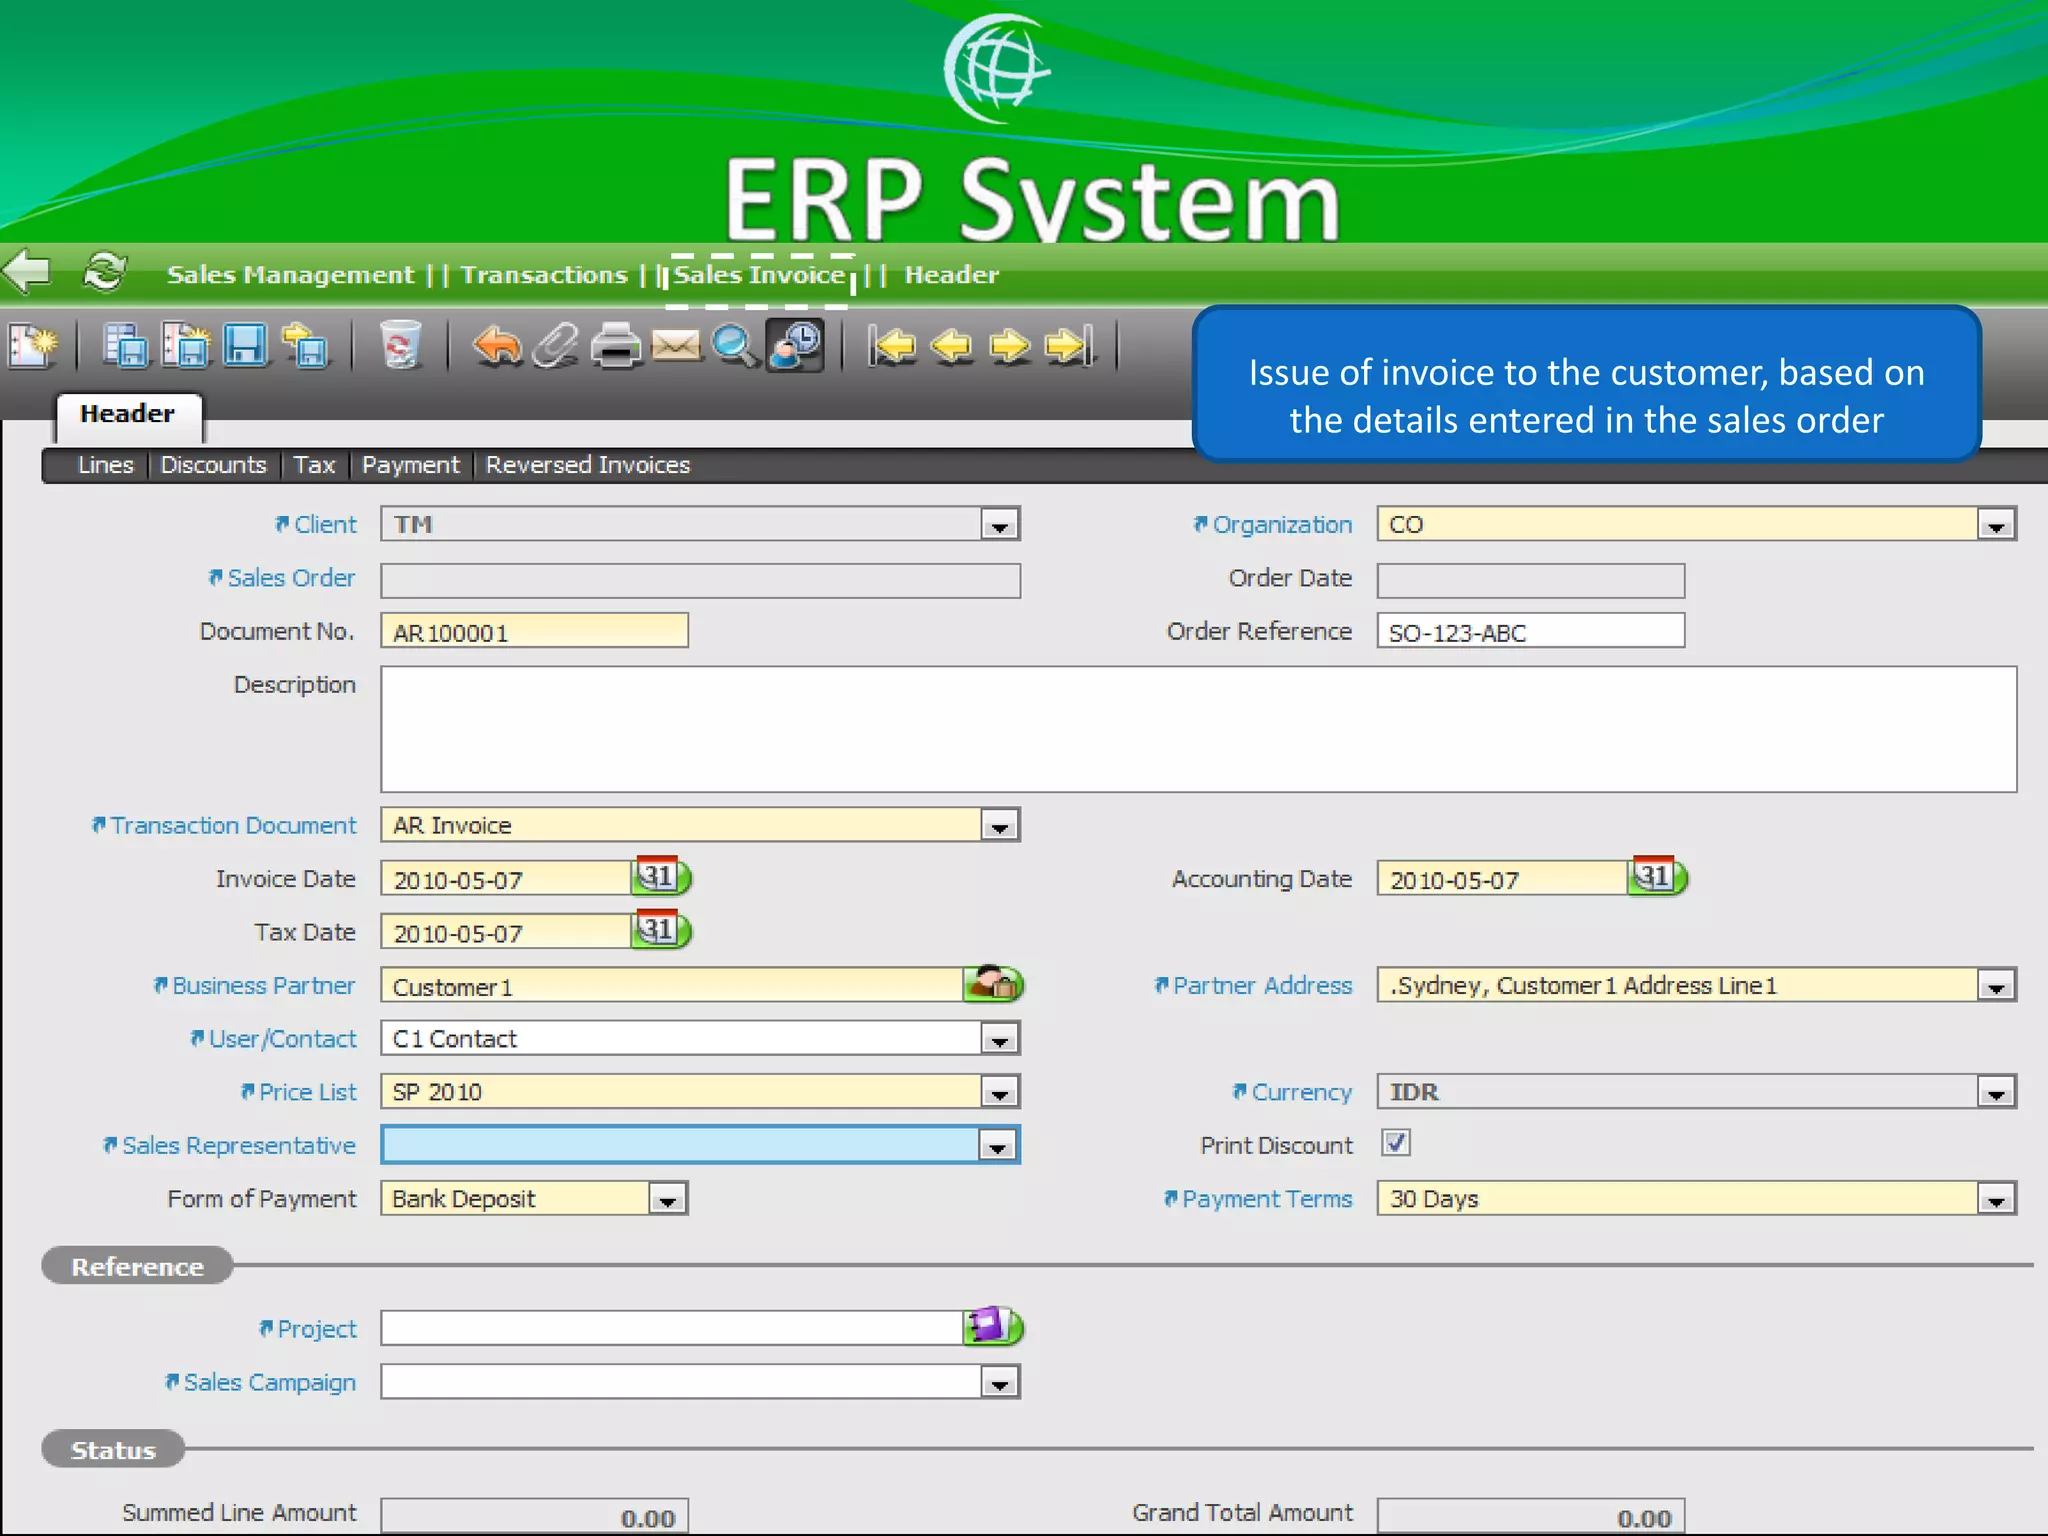Viewport: 2048px width, 1536px height.
Task: Open the Invoice Date calendar picker
Action: [x=661, y=877]
